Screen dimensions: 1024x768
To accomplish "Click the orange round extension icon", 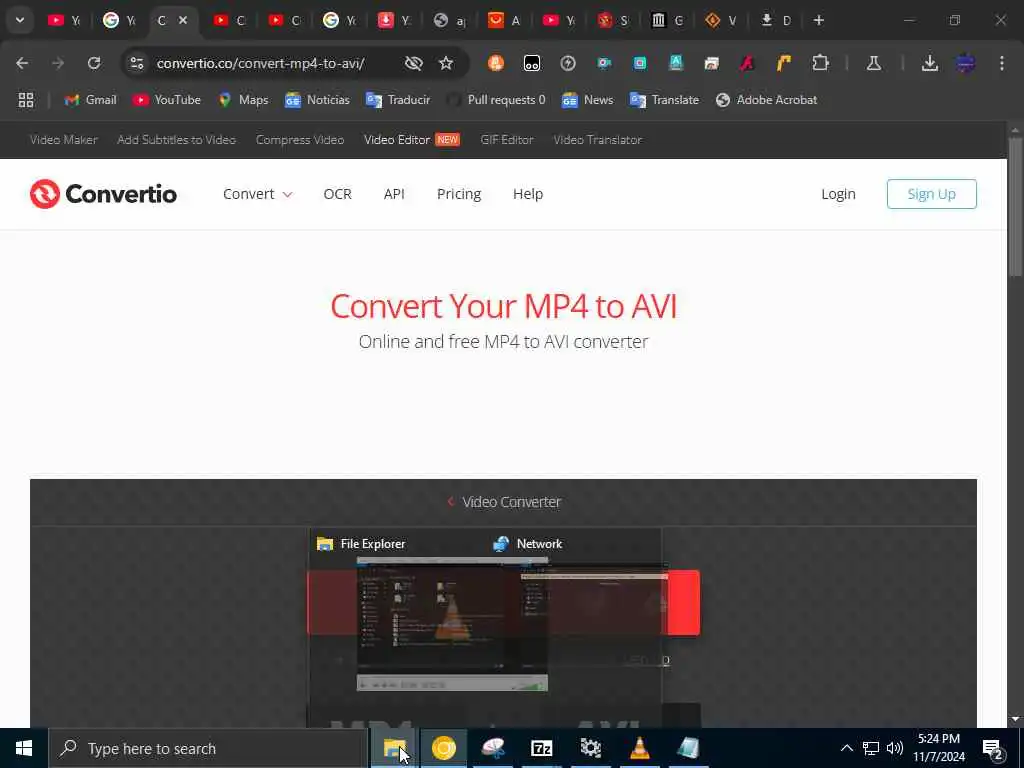I will (x=496, y=63).
